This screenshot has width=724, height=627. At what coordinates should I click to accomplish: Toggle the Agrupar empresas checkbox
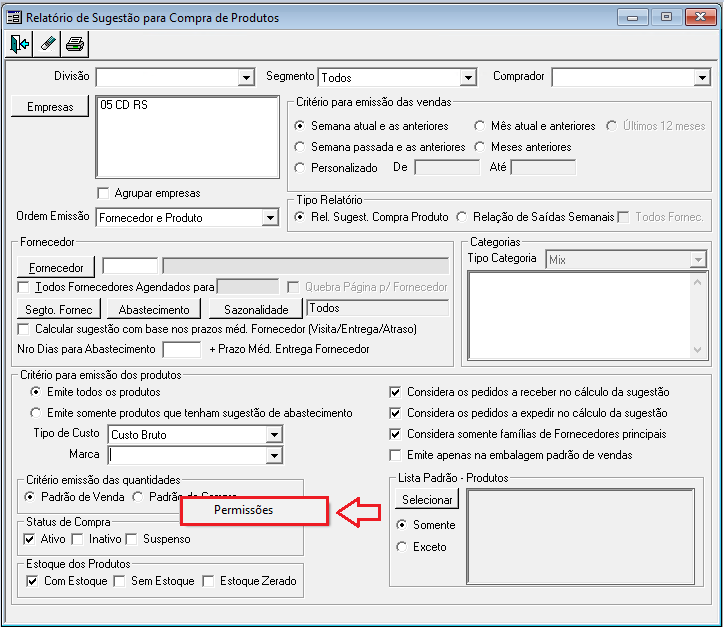(x=103, y=193)
